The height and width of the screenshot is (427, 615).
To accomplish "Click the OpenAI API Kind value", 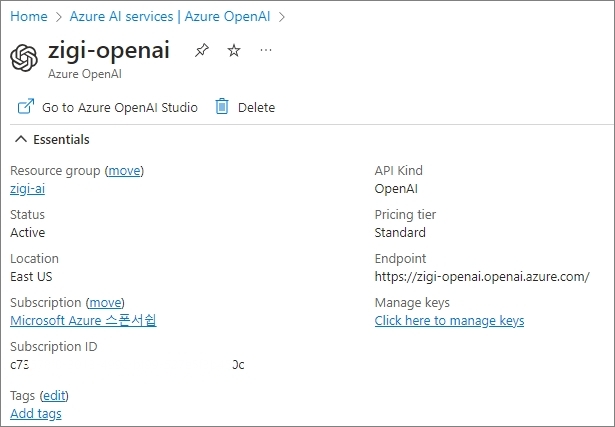I will (396, 189).
